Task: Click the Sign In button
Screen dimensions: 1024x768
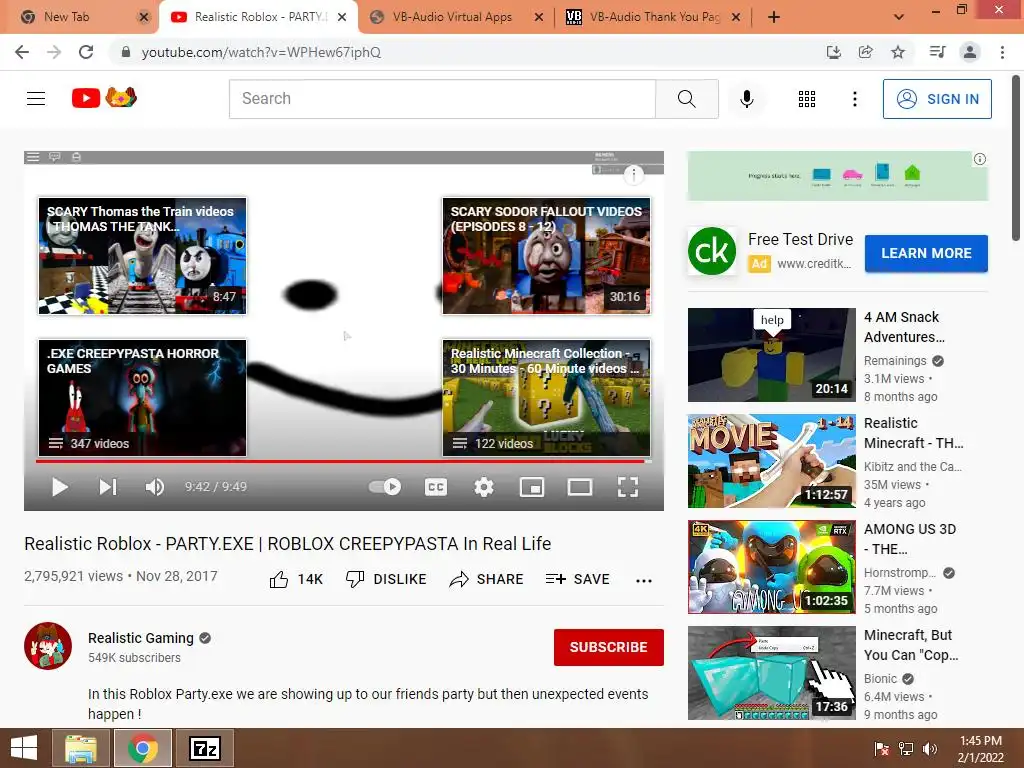Action: point(937,99)
